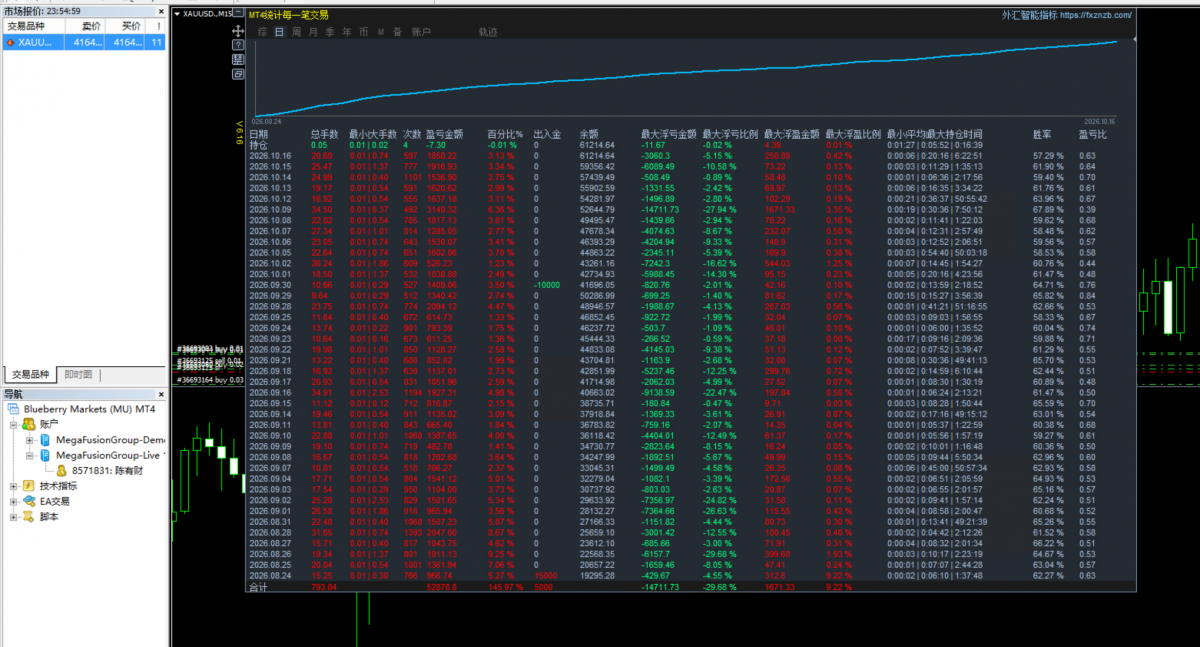The image size is (1200, 647).
Task: Collapse the MegaFusionGroup-Live node
Action: coord(30,455)
